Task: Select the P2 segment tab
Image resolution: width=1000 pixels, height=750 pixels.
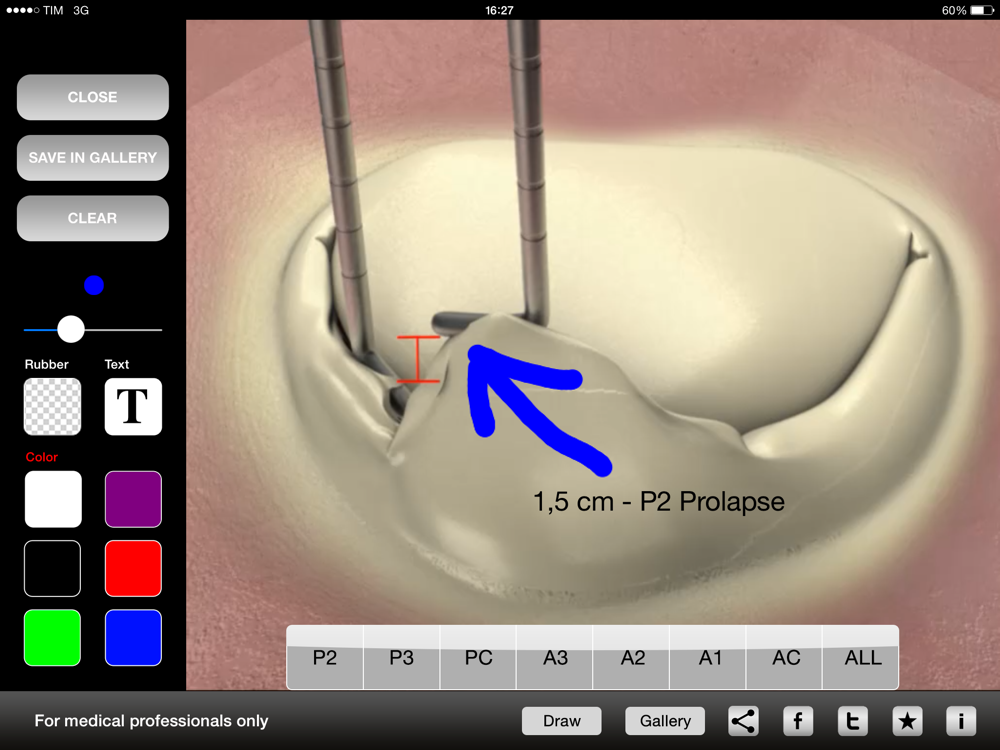Action: coord(325,658)
